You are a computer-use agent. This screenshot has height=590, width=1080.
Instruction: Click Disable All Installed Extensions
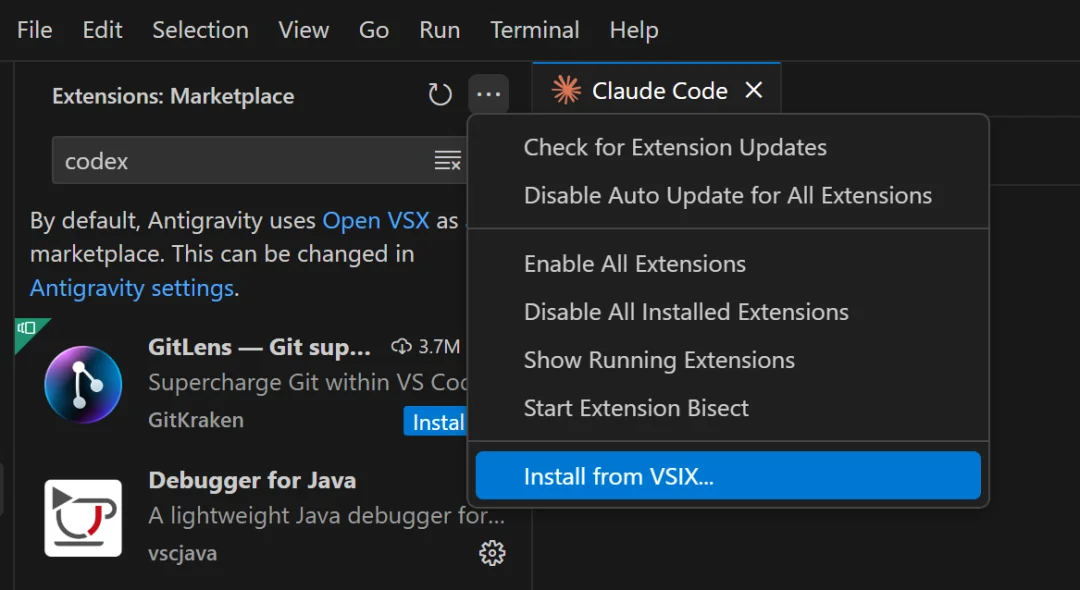pyautogui.click(x=686, y=312)
